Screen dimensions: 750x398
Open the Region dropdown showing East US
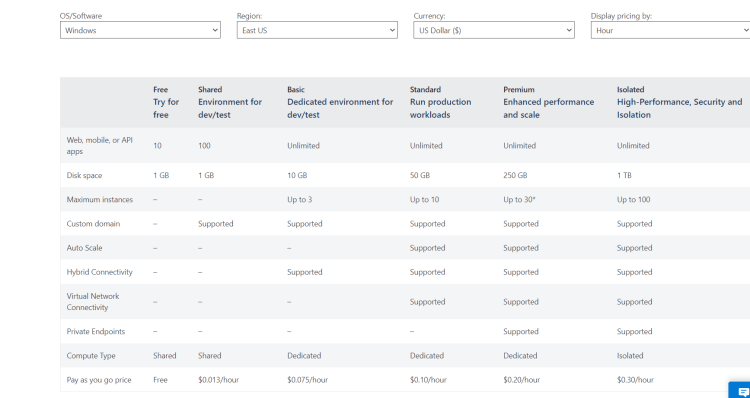click(317, 30)
